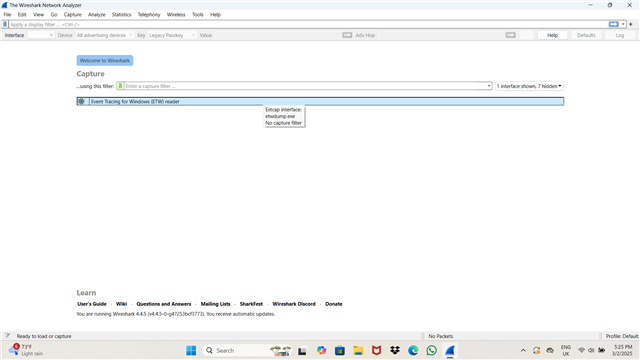Open the 'Legacy Passkey' Key dropdown

(172, 35)
